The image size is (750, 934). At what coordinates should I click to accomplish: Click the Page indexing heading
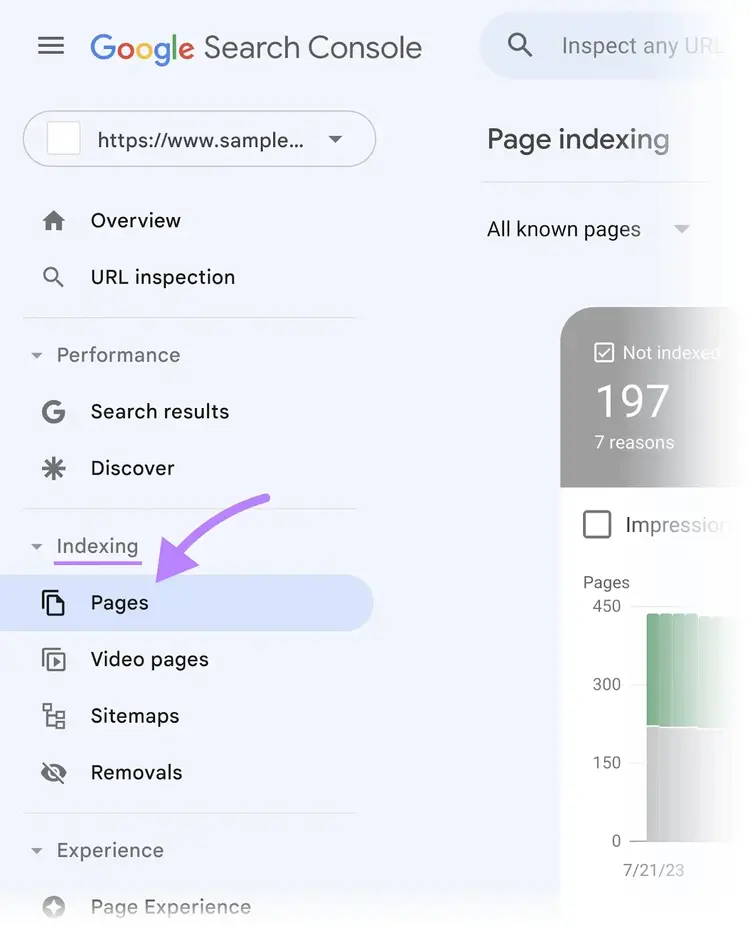[578, 140]
